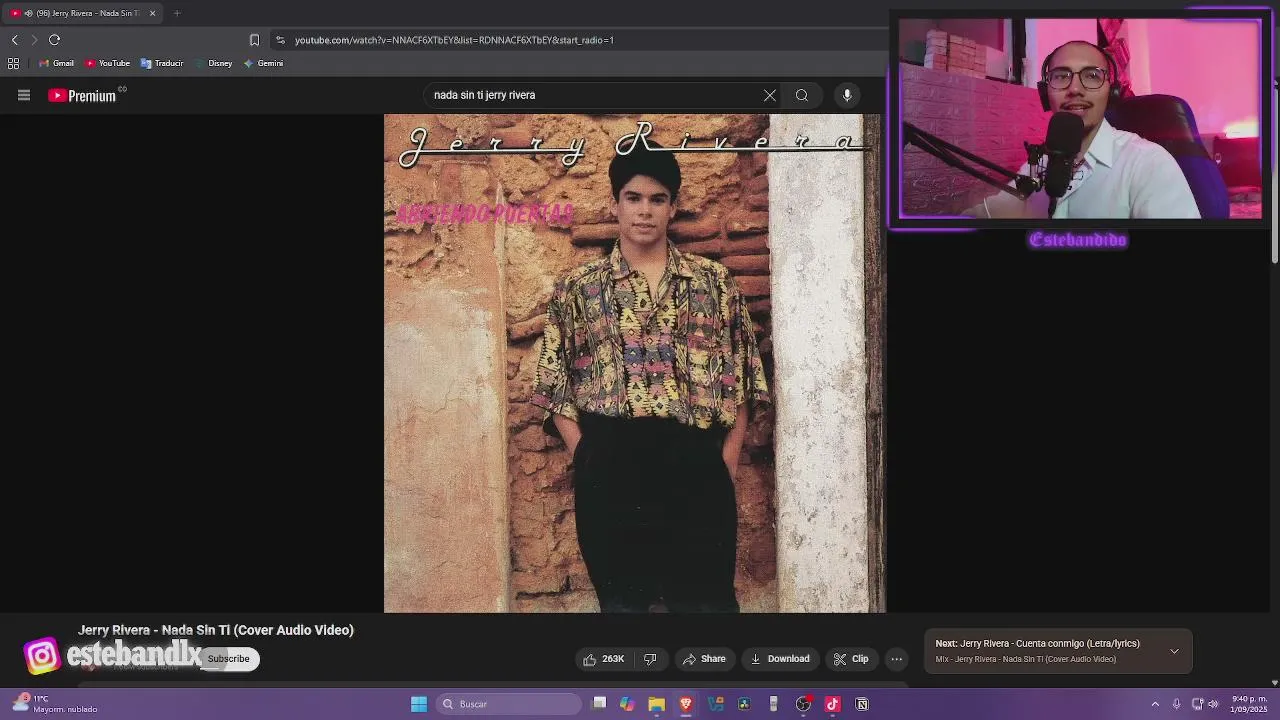Mute the tab via its speaker icon
This screenshot has width=1280, height=720.
(x=28, y=13)
